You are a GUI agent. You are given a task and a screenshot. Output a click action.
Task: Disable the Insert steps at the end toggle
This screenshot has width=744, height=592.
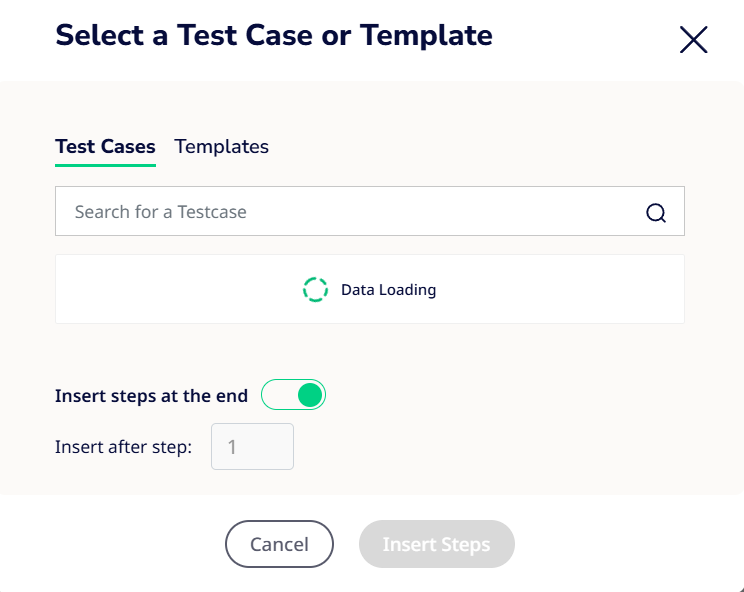click(x=294, y=395)
